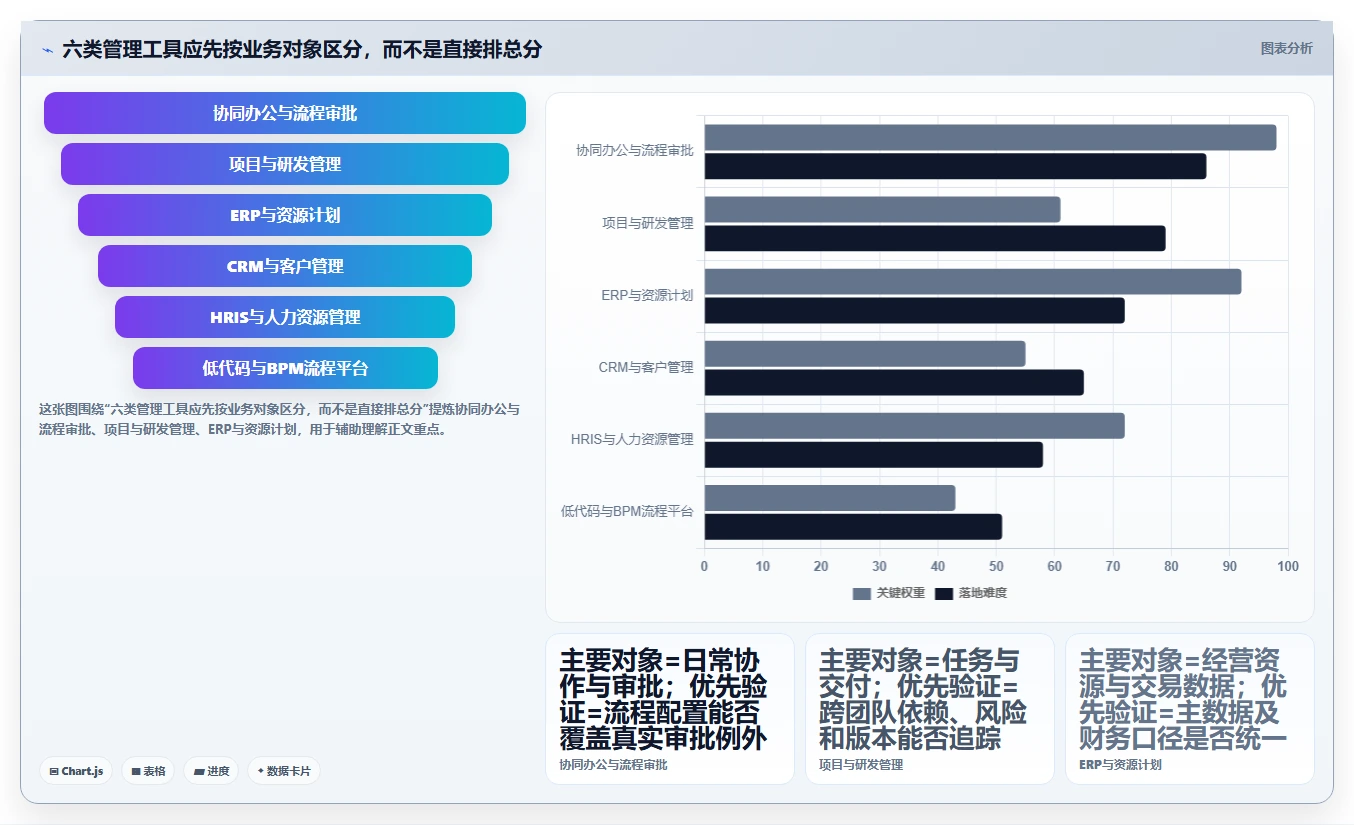Click 低代码与BPM流程平台 落地难度 bar
Screen dimensions: 1354x825
(853, 526)
